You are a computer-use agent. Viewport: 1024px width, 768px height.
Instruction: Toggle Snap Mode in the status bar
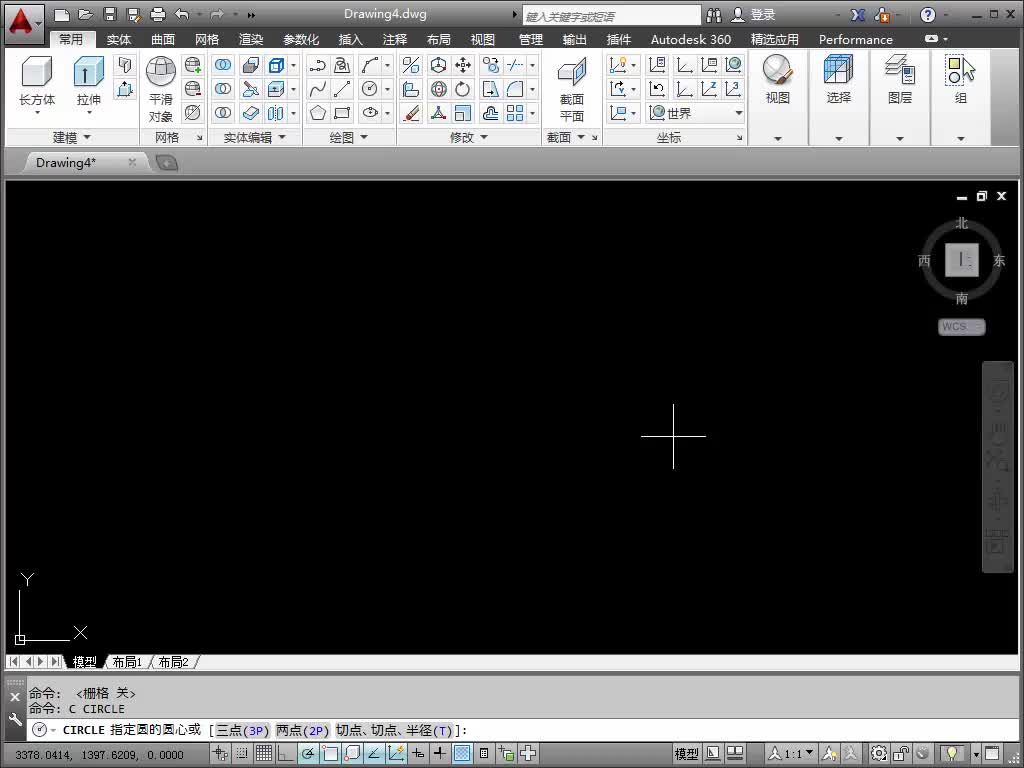click(242, 754)
